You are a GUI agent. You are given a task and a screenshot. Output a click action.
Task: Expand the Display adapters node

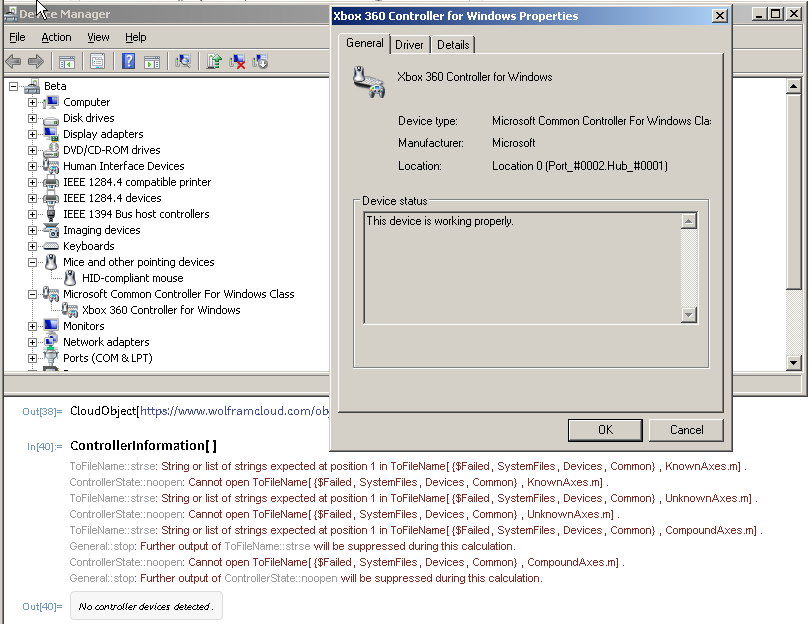click(x=32, y=135)
